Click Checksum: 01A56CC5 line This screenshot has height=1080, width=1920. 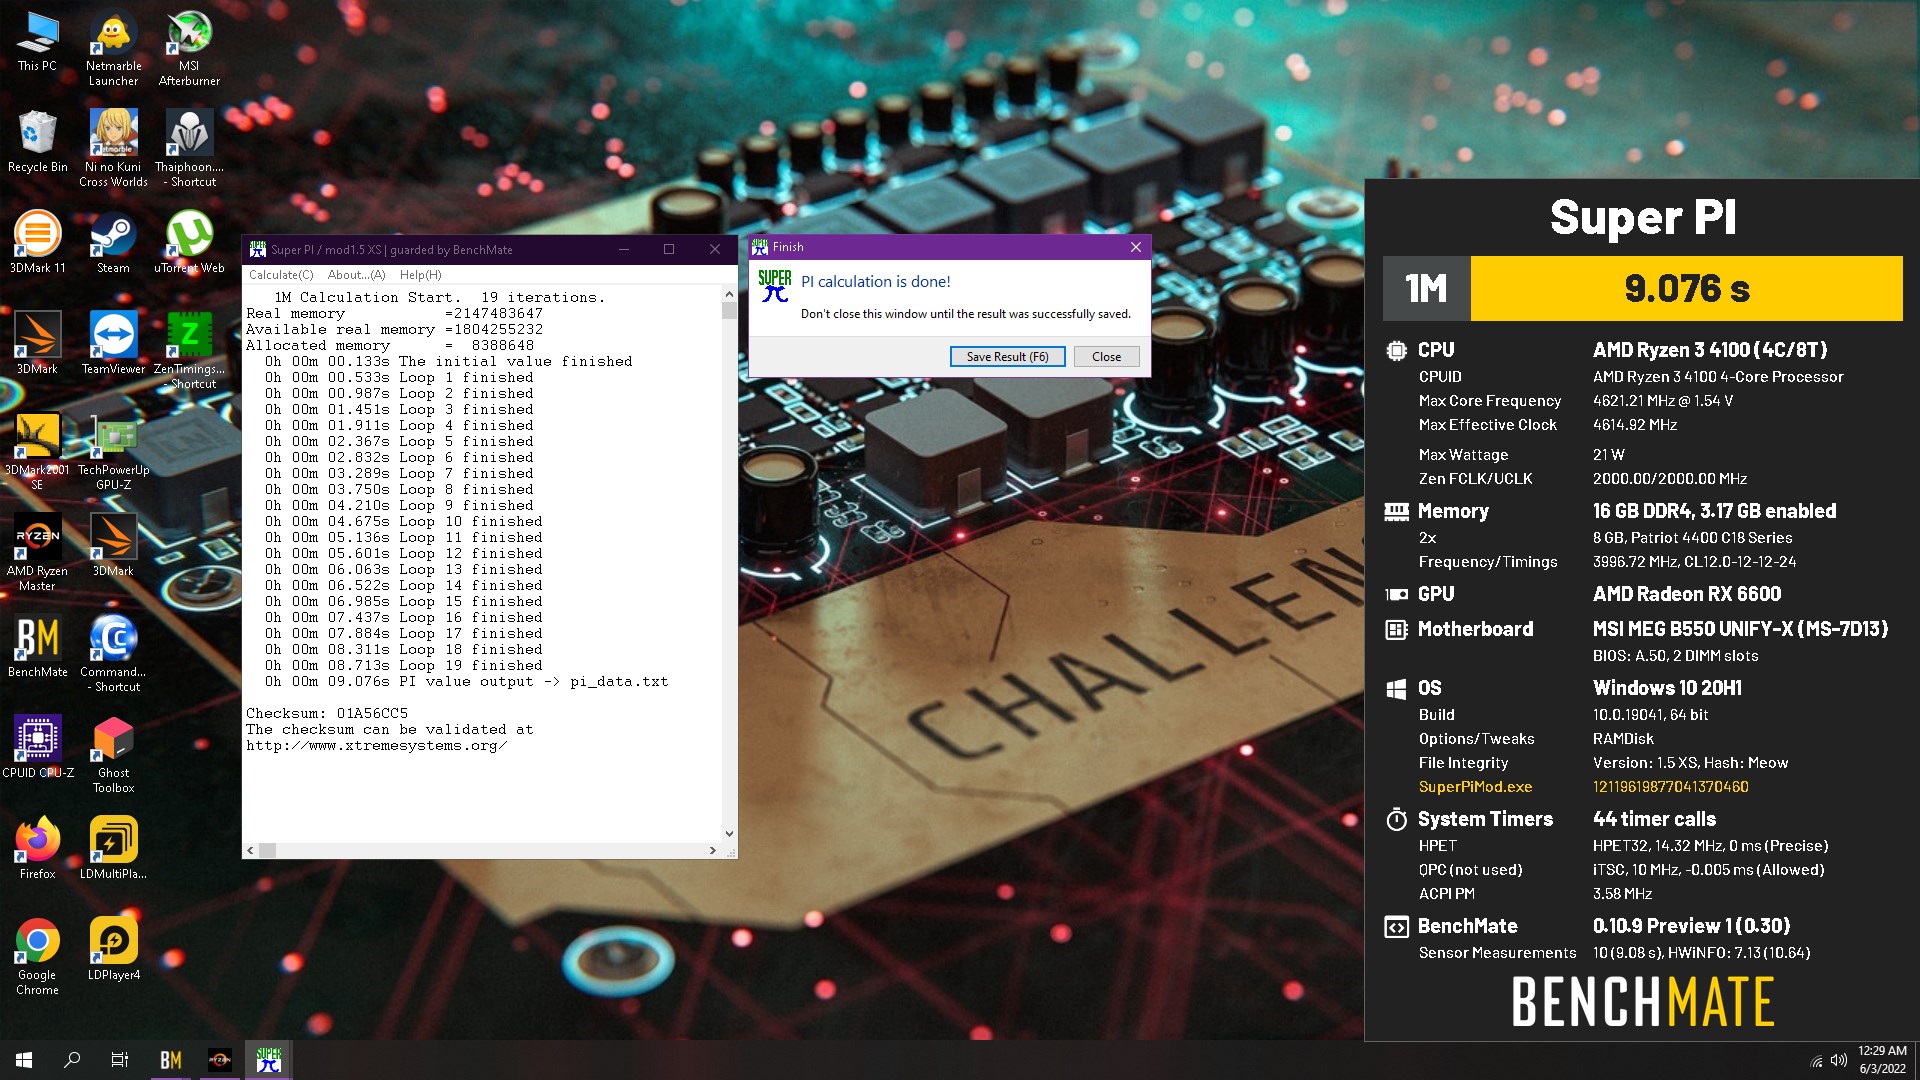[x=327, y=714]
